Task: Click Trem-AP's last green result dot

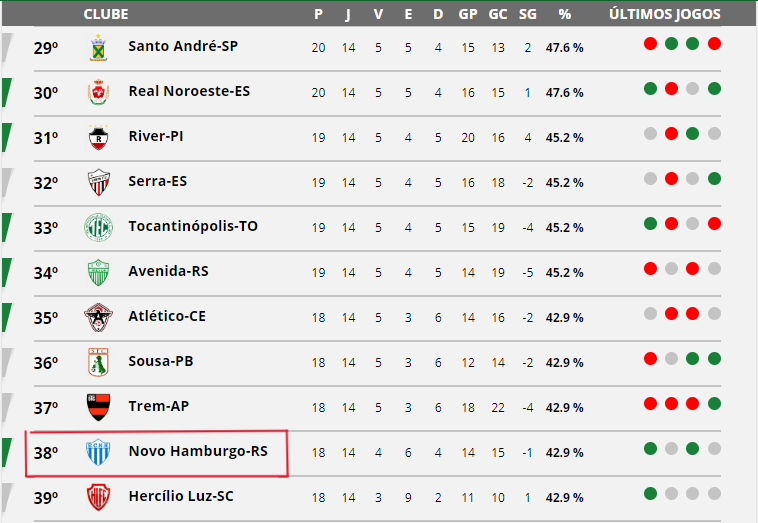Action: [x=714, y=403]
